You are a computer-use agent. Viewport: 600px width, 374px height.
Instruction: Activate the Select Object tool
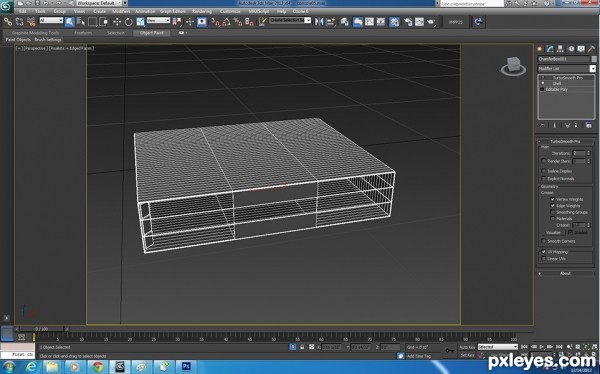click(69, 22)
